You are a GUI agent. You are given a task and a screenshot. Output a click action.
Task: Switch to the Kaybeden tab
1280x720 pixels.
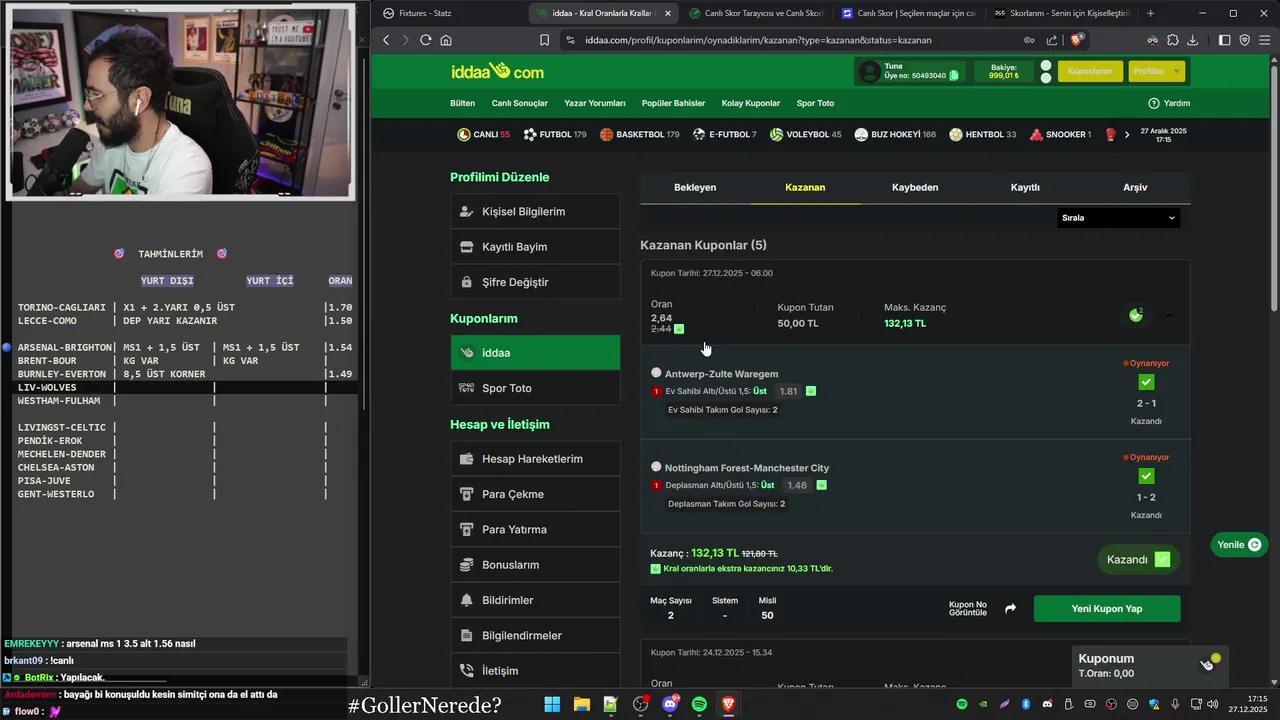915,187
